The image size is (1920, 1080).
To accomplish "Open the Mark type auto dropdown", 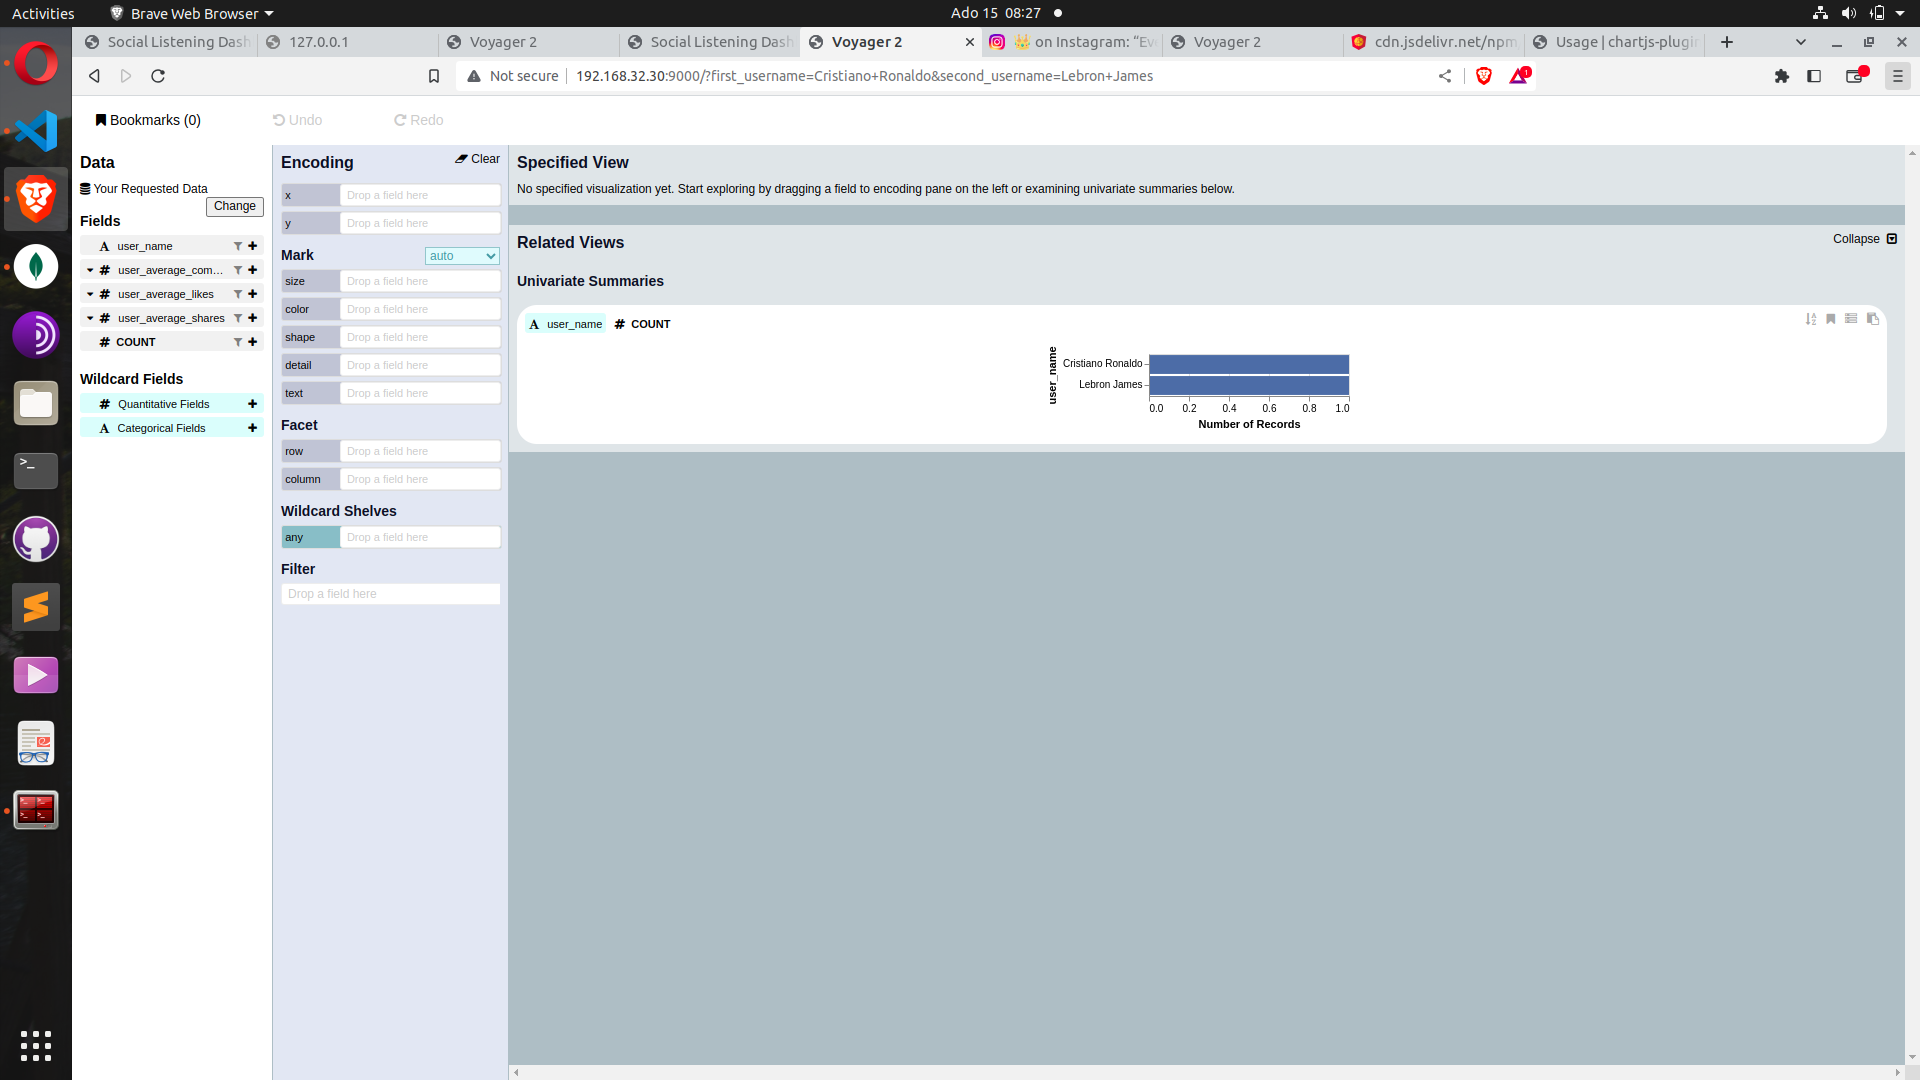I will (x=462, y=256).
